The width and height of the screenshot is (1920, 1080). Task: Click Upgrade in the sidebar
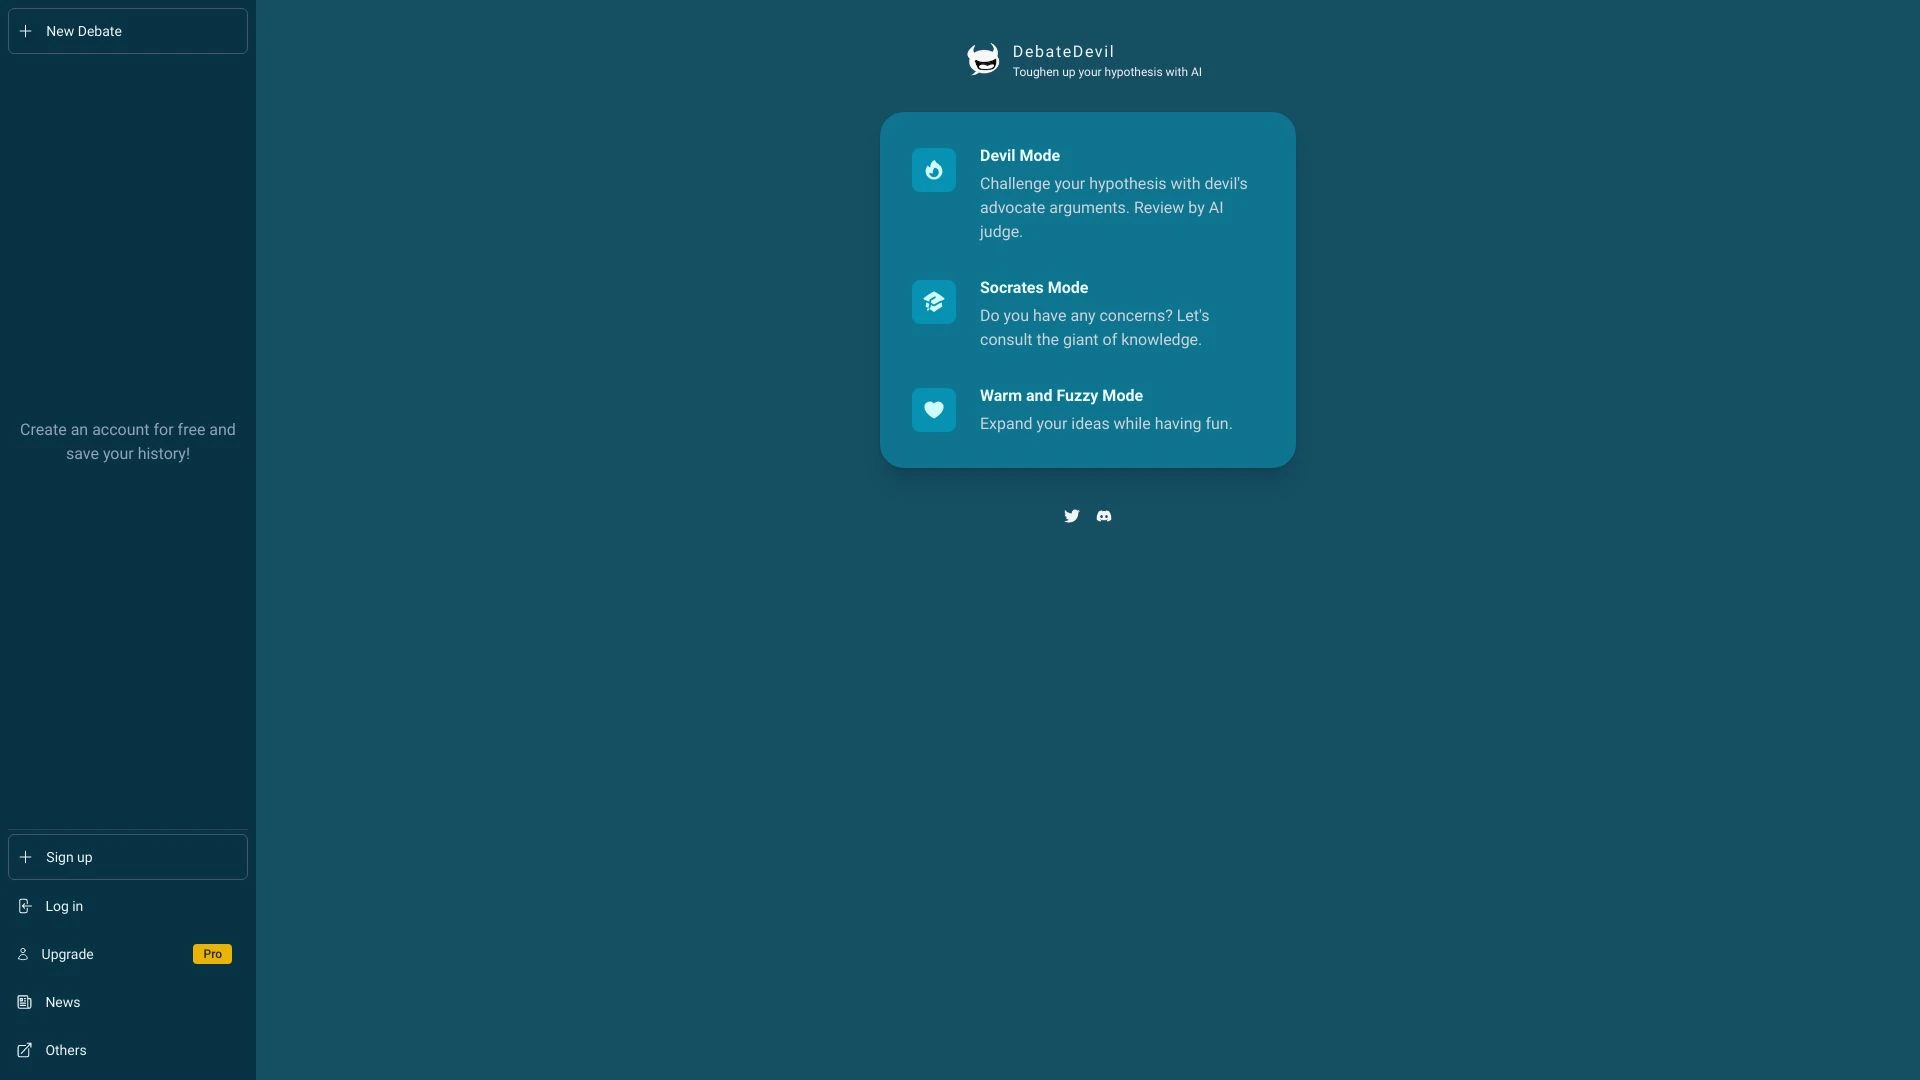(67, 953)
